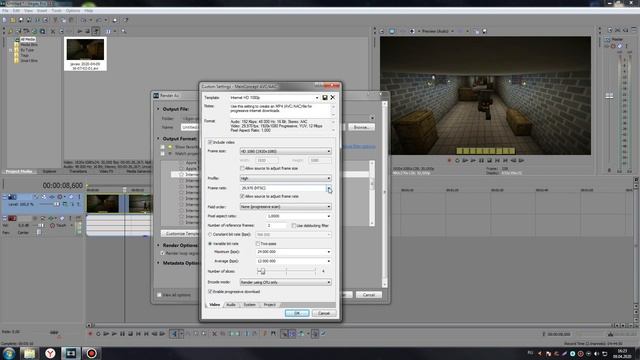
Task: Click the Remove selected media X icon
Action: click(53, 31)
